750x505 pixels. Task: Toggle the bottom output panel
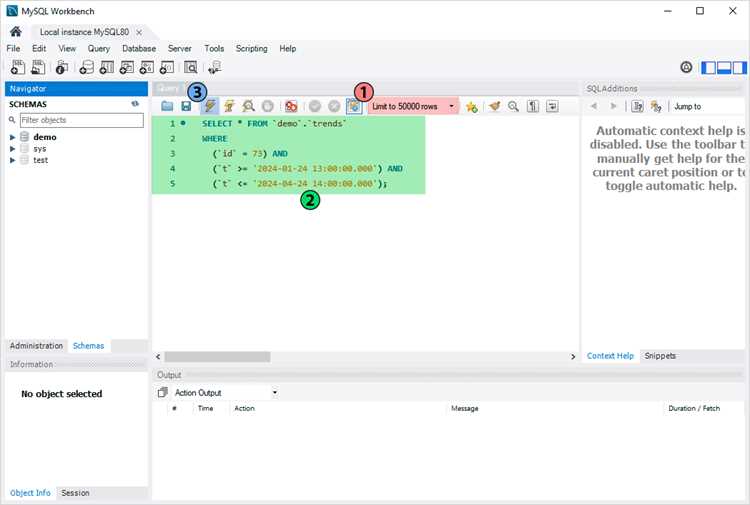(724, 67)
